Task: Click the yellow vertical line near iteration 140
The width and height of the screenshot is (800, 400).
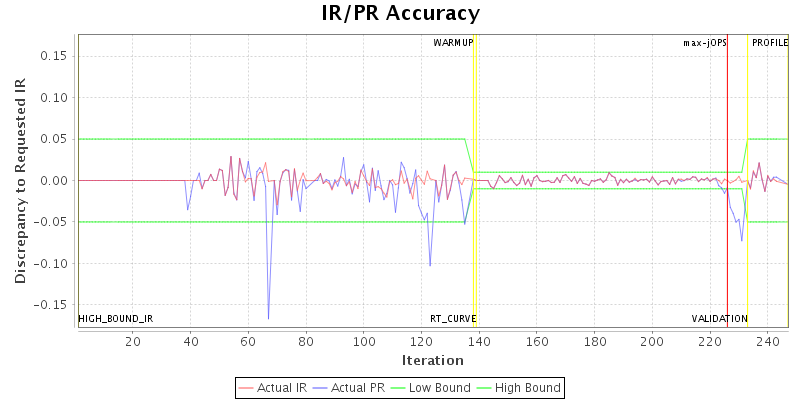Action: click(476, 180)
